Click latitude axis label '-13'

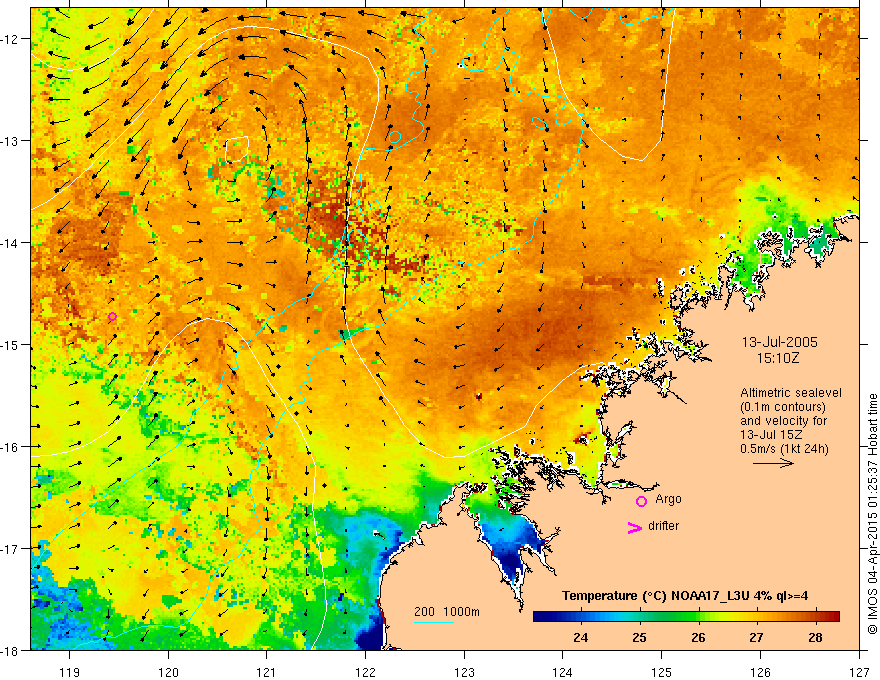(10, 141)
